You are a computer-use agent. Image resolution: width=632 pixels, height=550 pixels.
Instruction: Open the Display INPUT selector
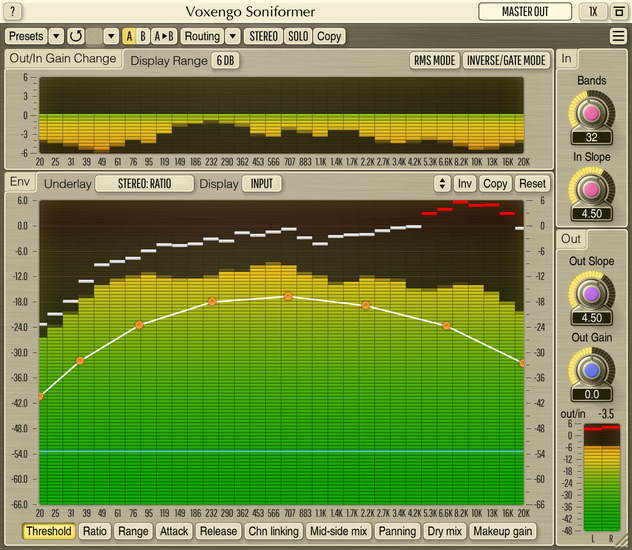coord(262,184)
